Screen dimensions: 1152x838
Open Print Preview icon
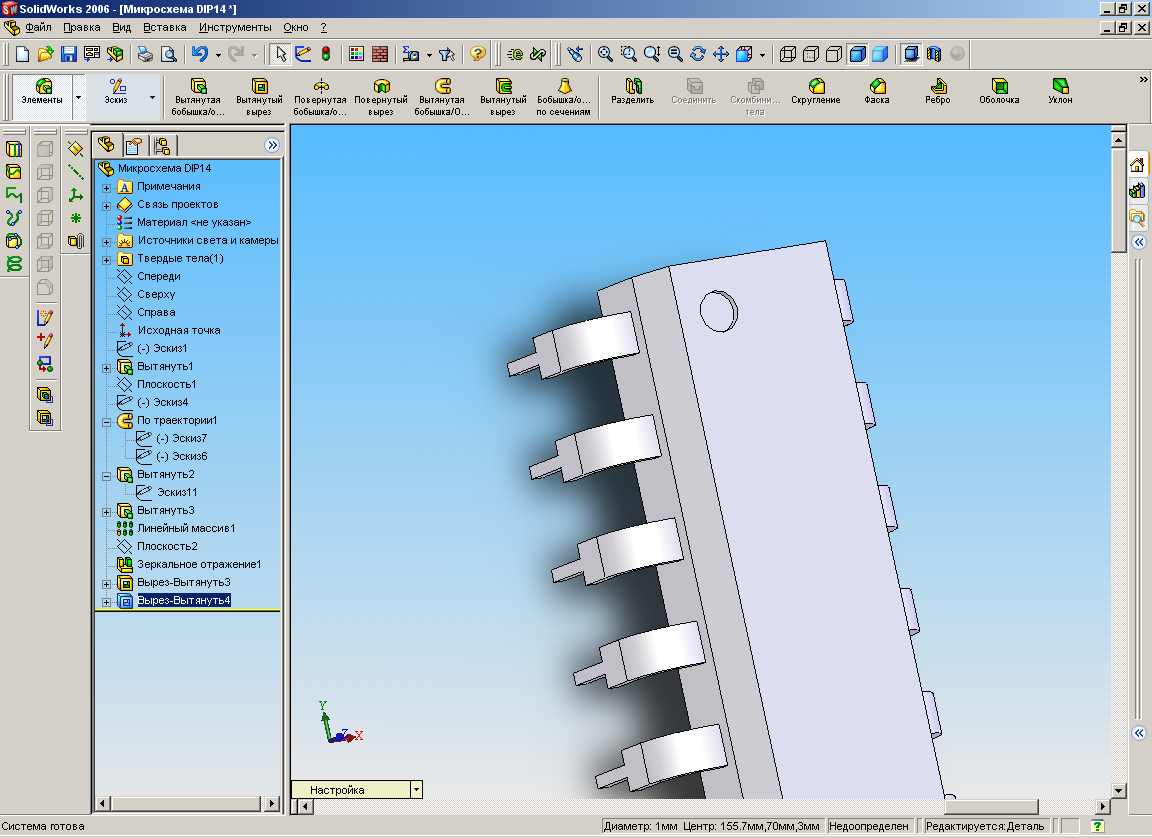point(169,54)
